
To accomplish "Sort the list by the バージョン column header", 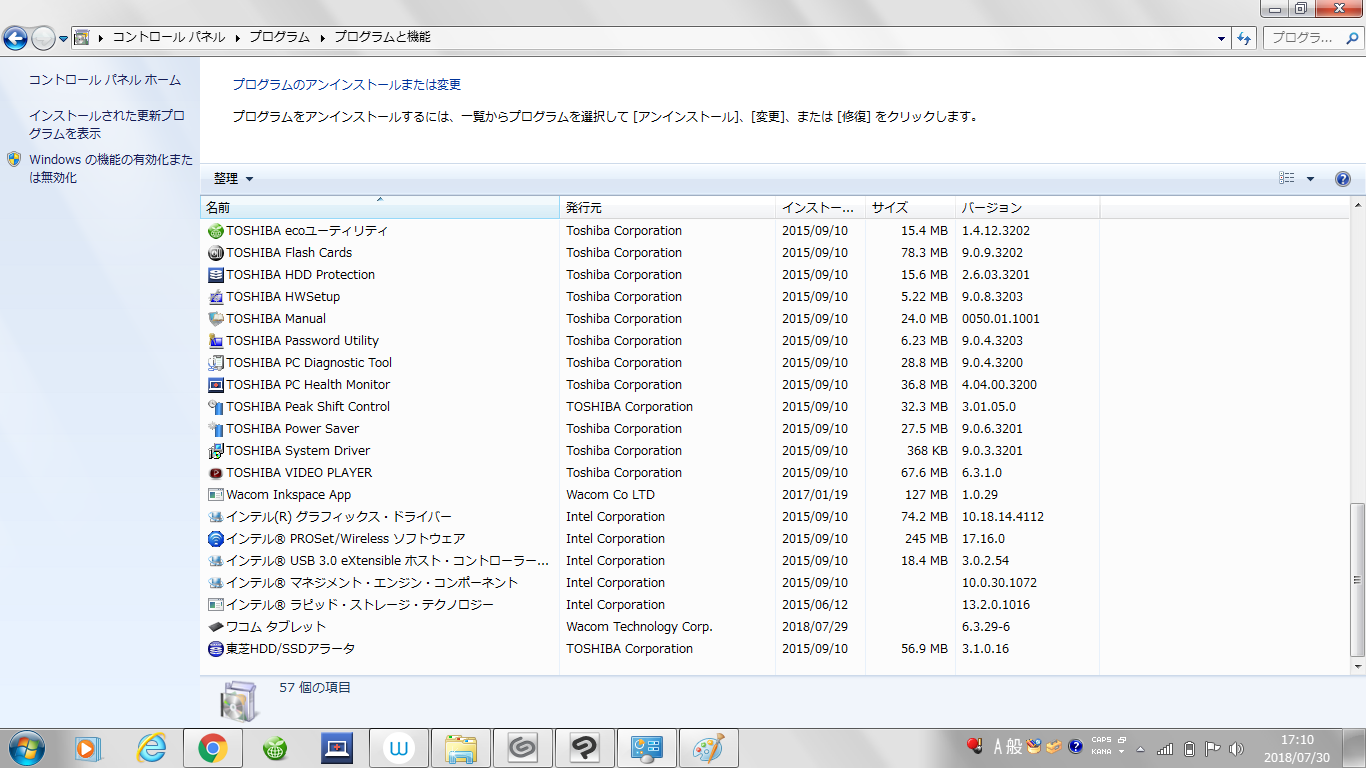I will pyautogui.click(x=1028, y=208).
